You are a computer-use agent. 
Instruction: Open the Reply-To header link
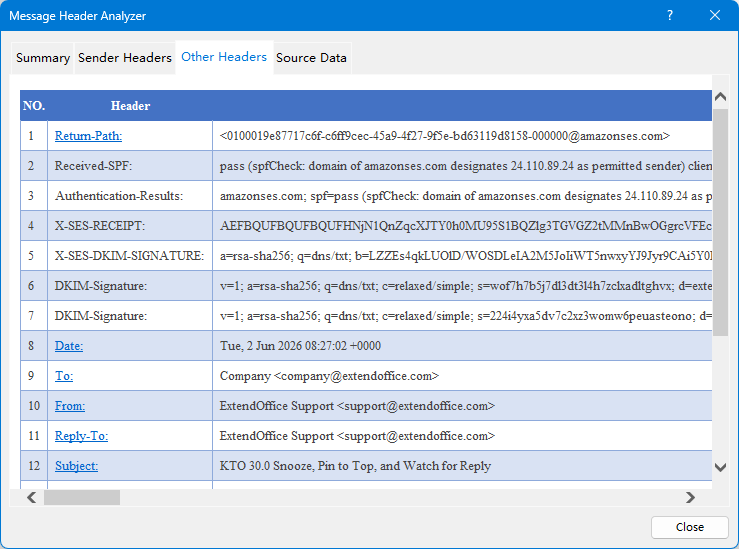[x=81, y=436]
